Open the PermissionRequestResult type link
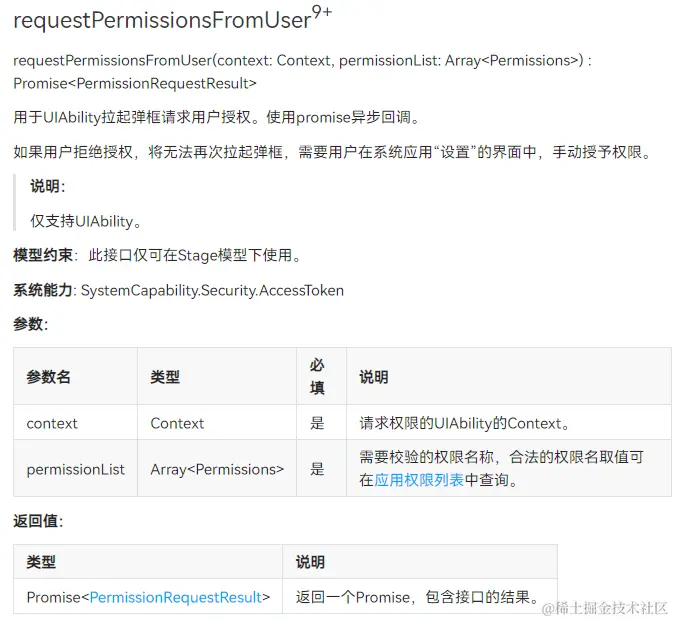Viewport: 673px width, 621px height. pyautogui.click(x=176, y=597)
